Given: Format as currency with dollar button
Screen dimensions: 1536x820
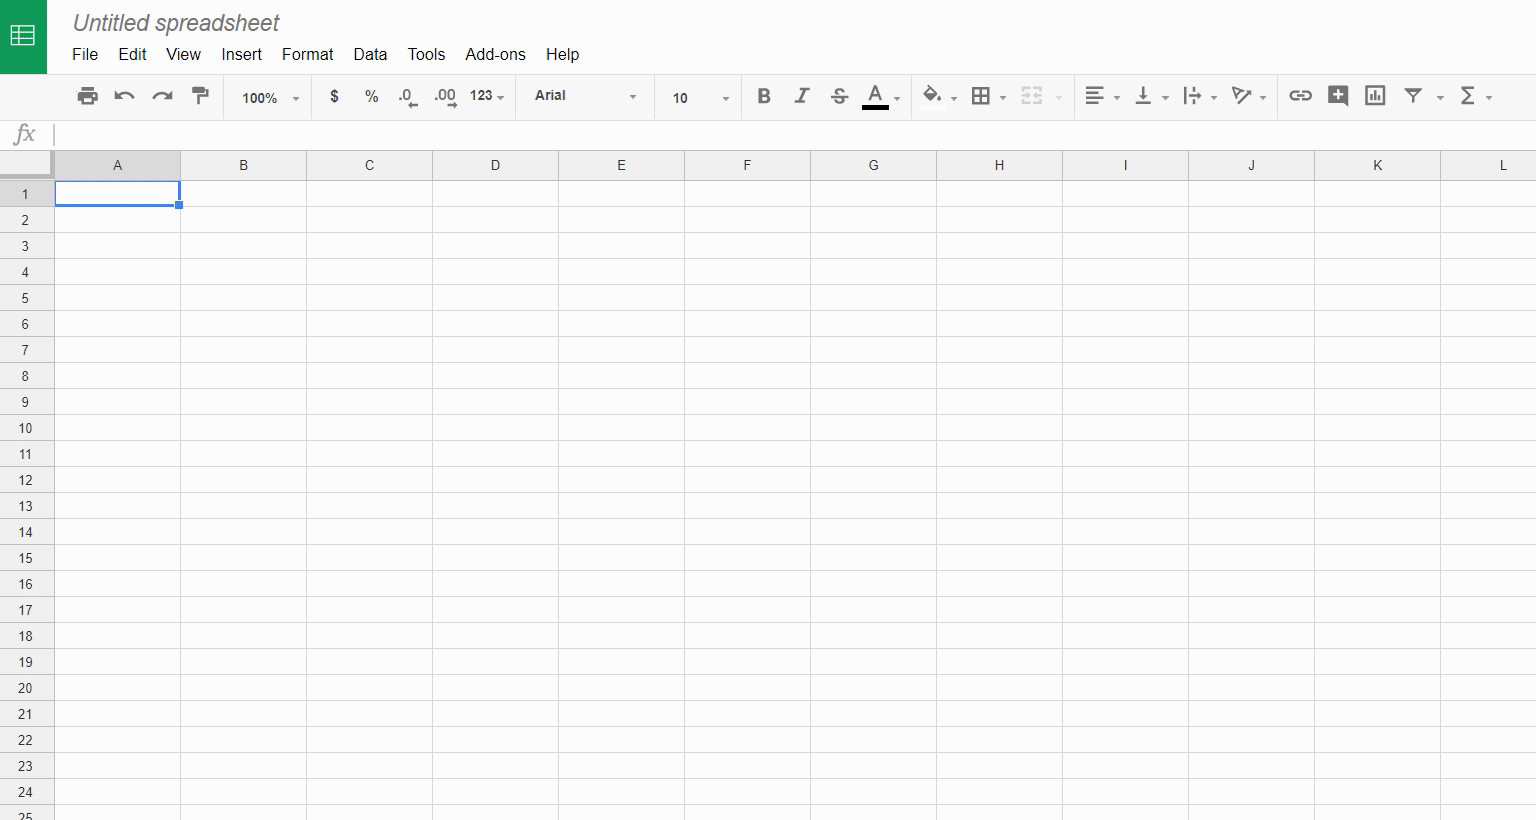Looking at the screenshot, I should tap(334, 96).
